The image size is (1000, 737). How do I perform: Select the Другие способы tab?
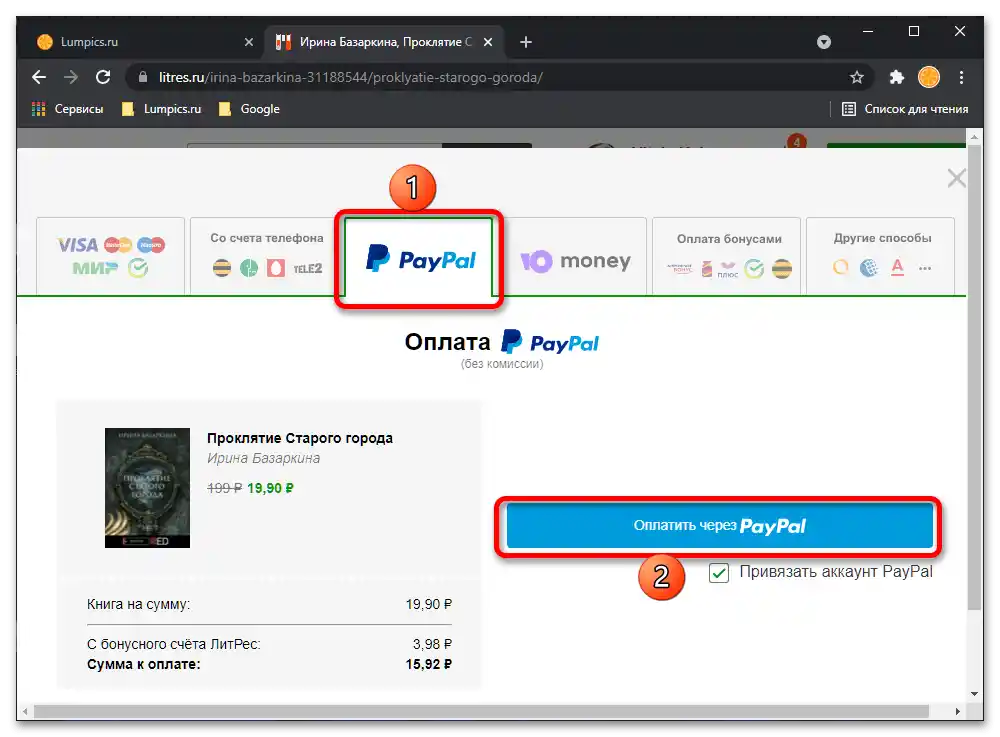pos(881,256)
